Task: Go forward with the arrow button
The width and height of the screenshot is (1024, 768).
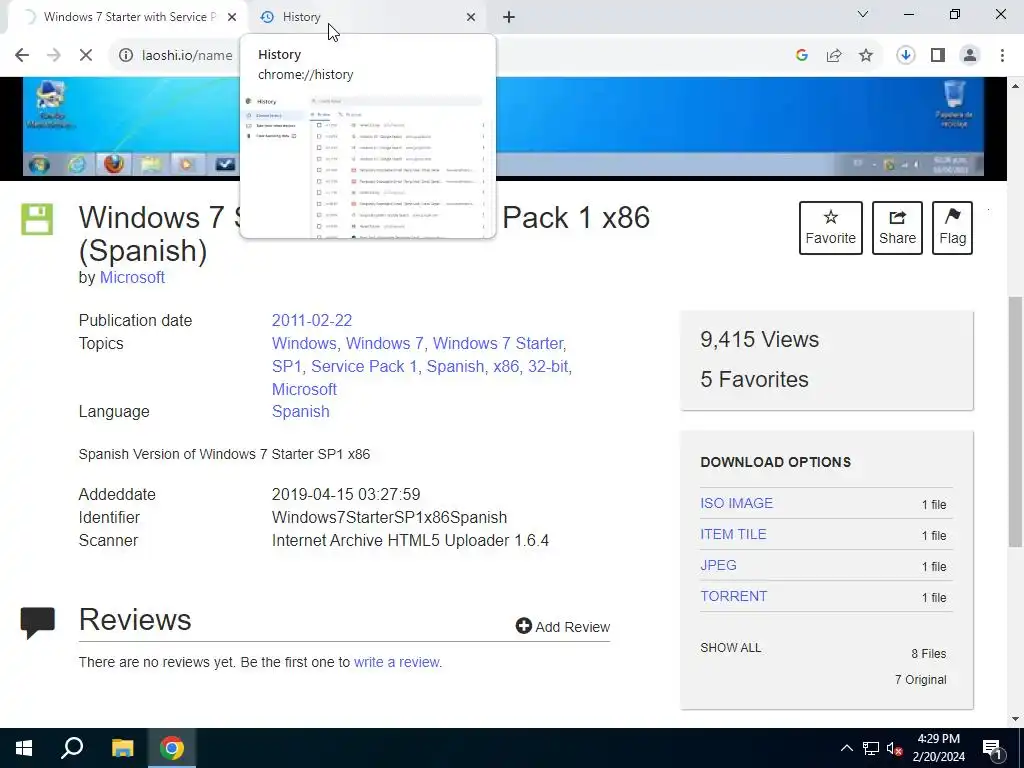Action: coord(54,56)
